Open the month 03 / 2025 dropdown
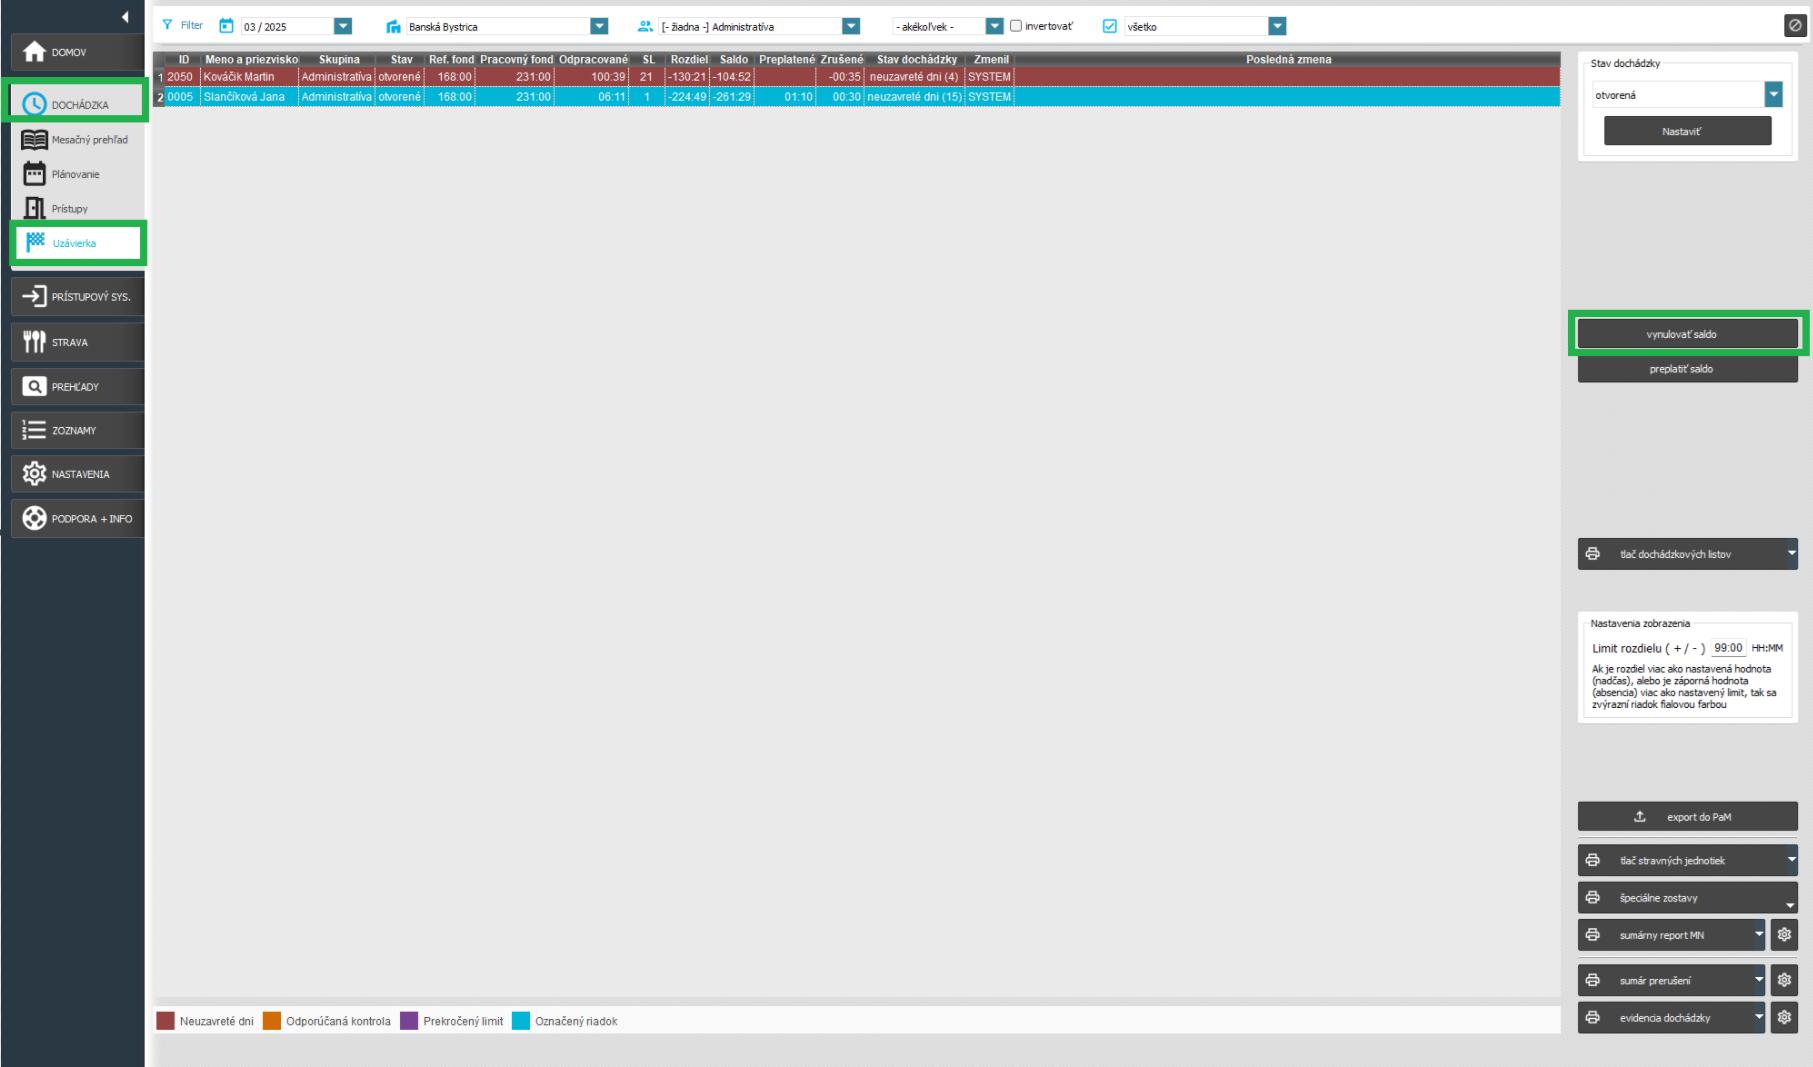 pos(343,27)
